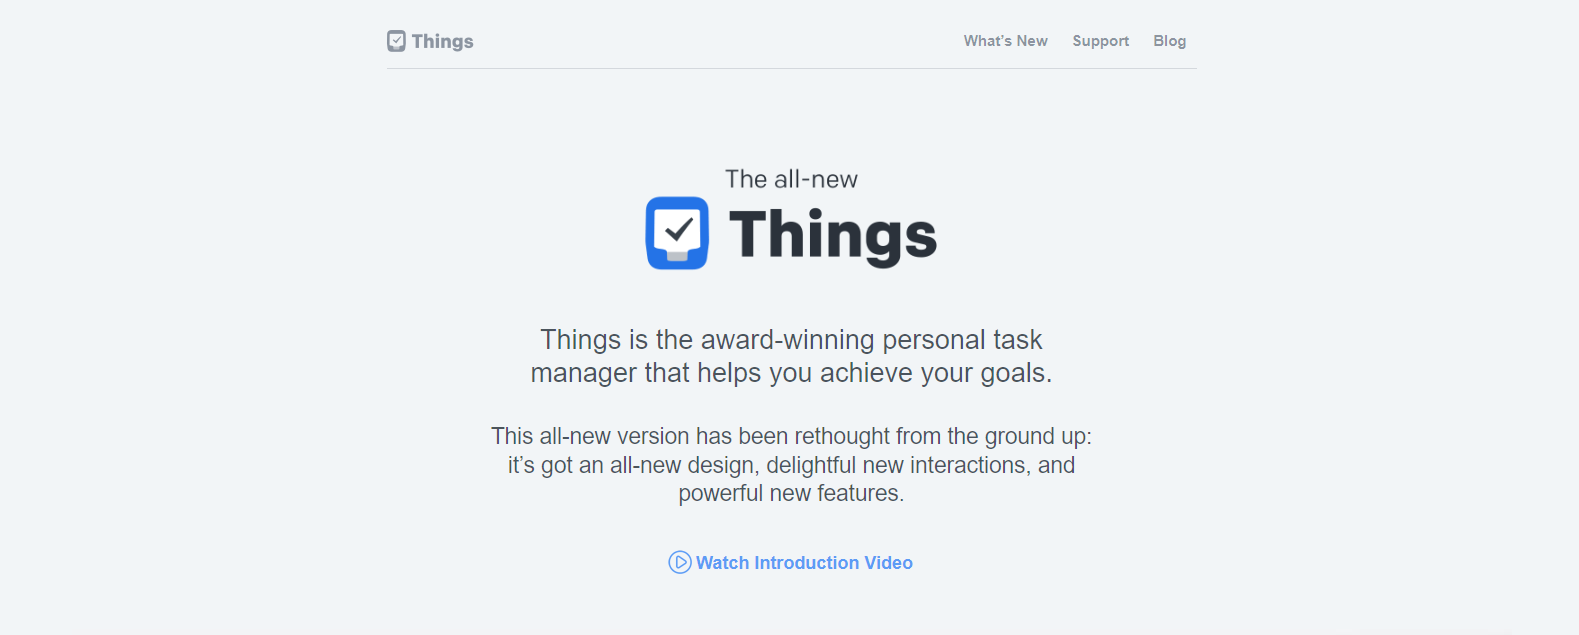Click the word "Introduction" in the blue link
Image resolution: width=1579 pixels, height=635 pixels.
[806, 562]
